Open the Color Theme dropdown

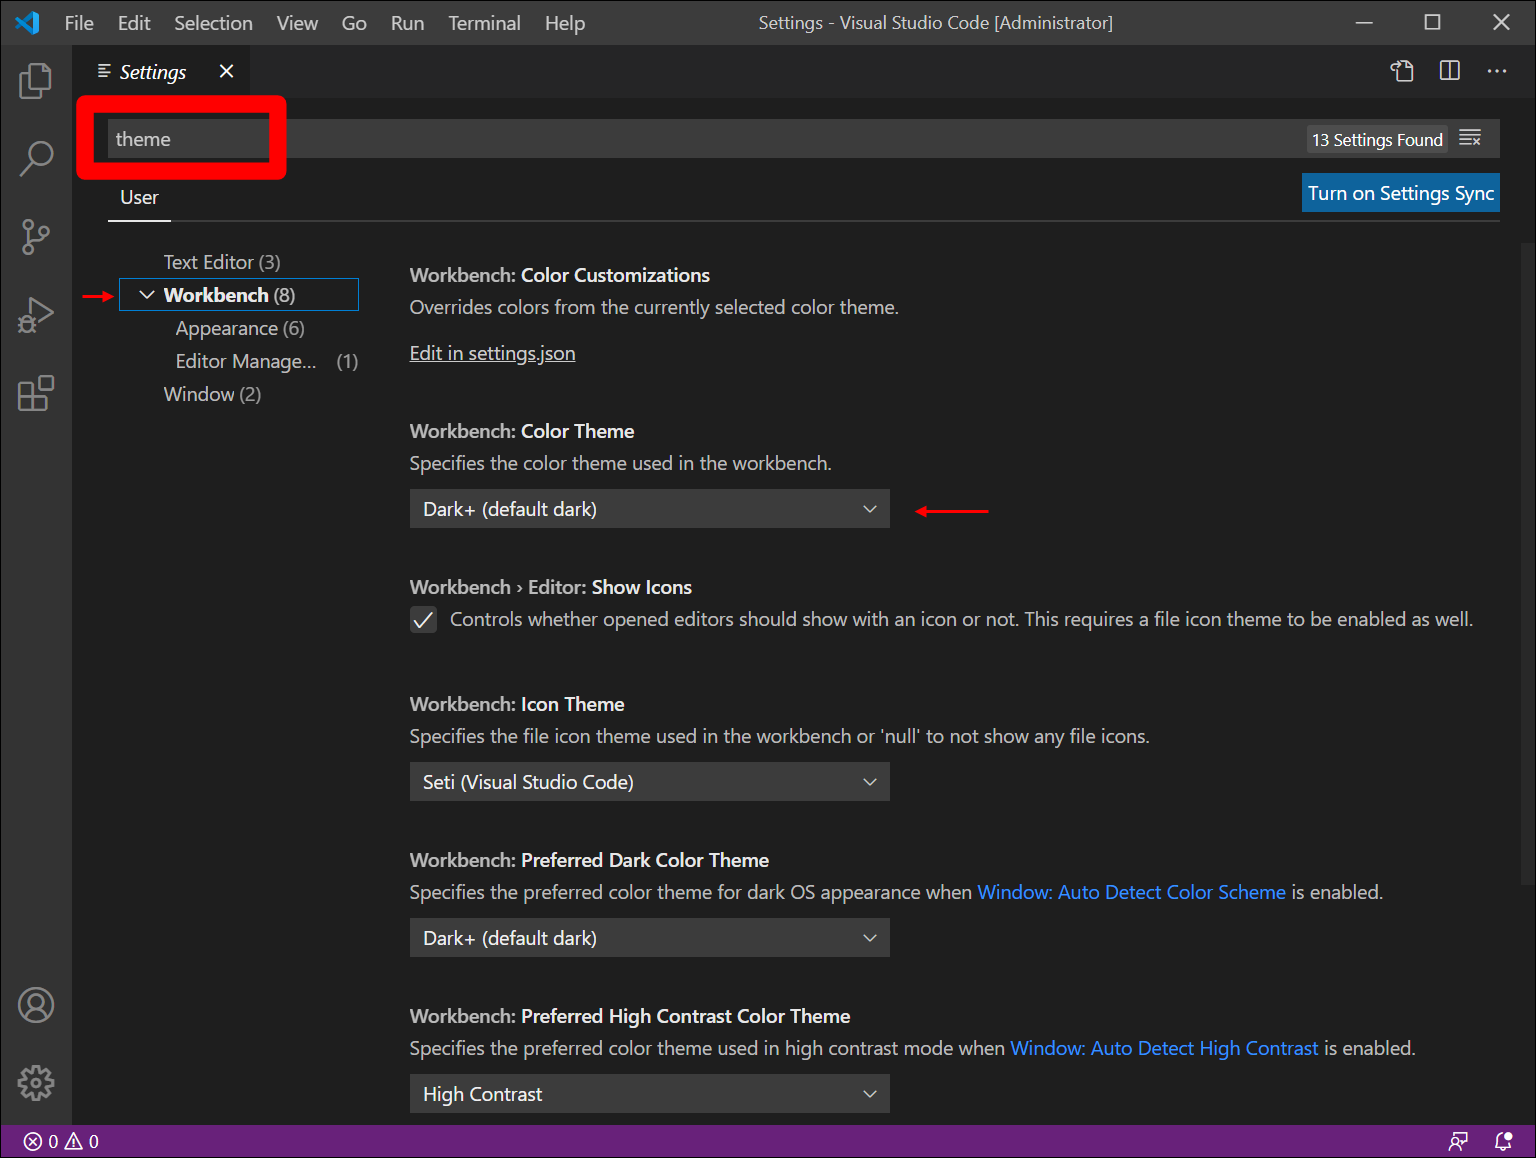click(x=650, y=509)
